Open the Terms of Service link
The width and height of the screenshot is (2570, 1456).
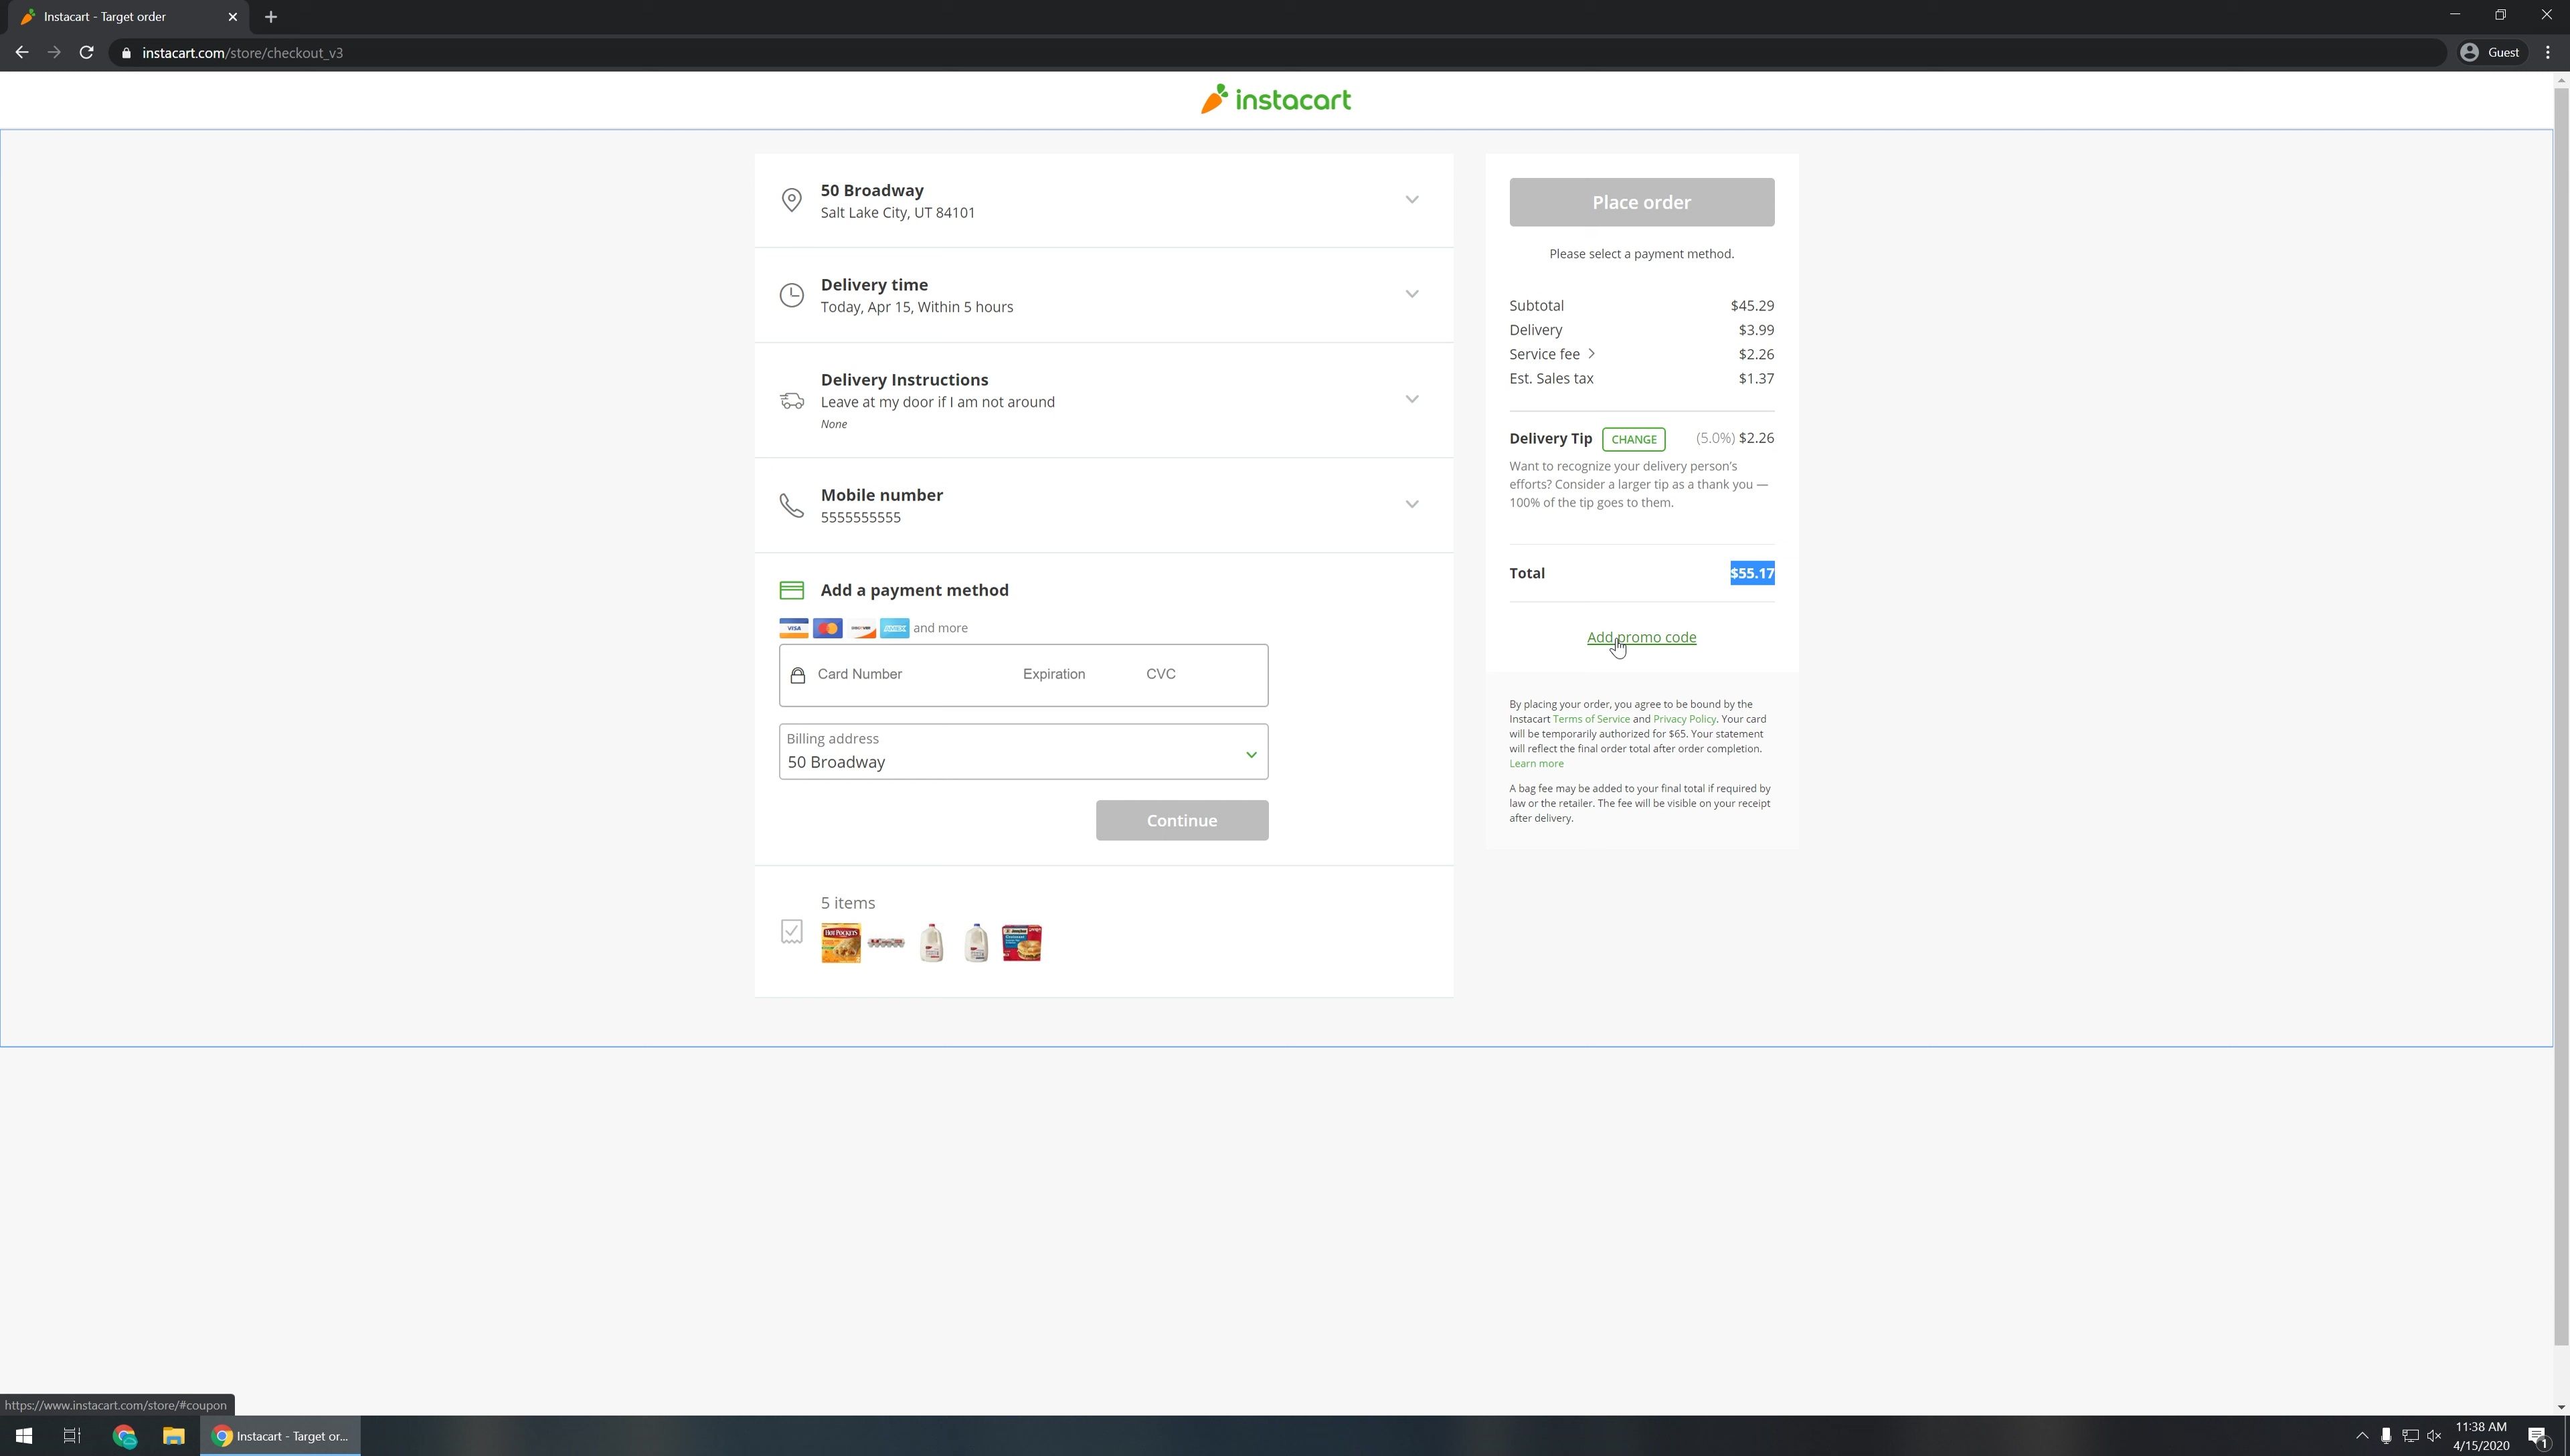[1590, 719]
